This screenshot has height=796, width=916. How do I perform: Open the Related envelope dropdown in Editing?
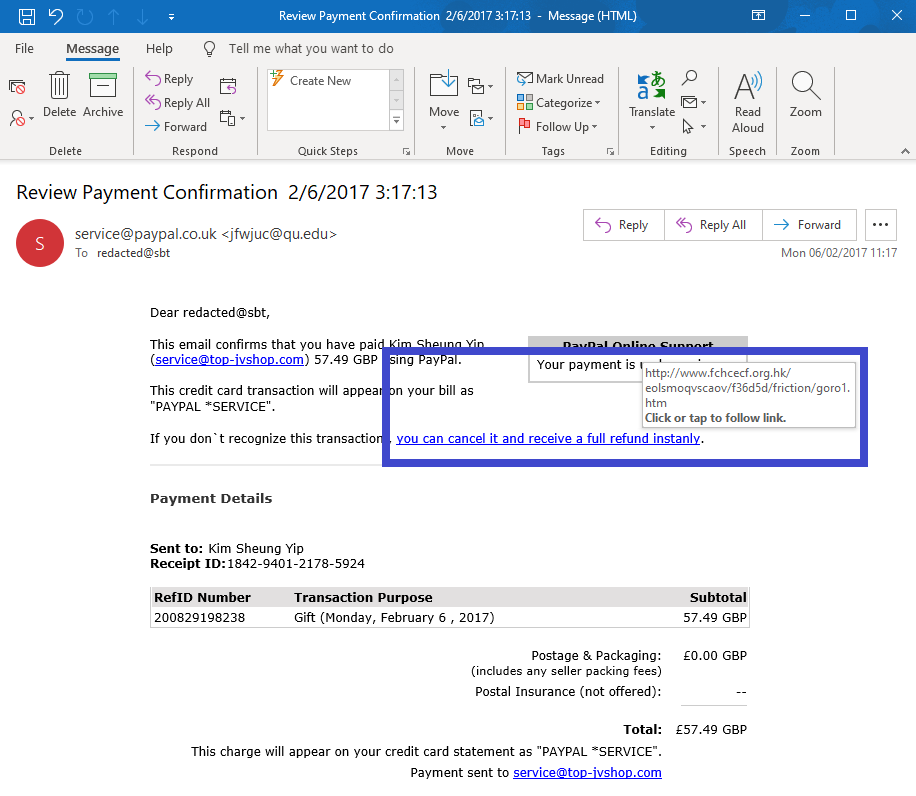[x=694, y=103]
